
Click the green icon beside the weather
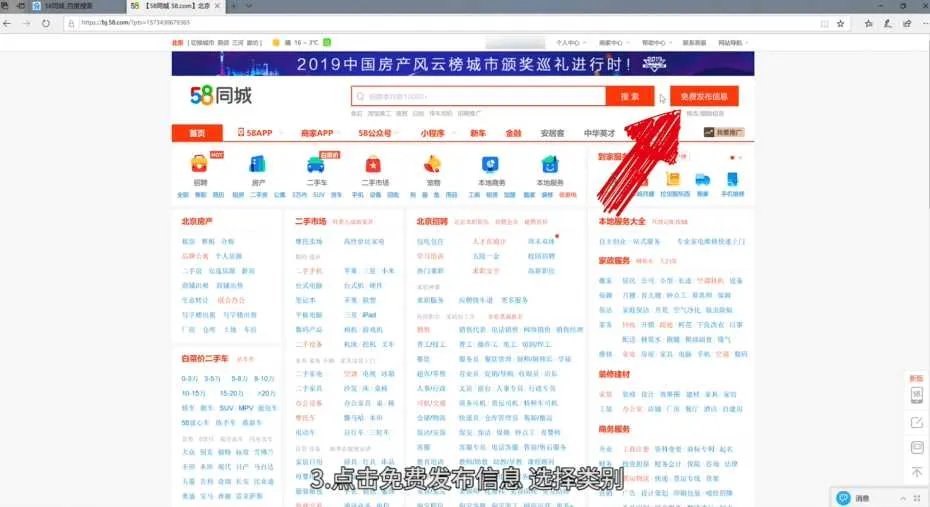[x=327, y=42]
